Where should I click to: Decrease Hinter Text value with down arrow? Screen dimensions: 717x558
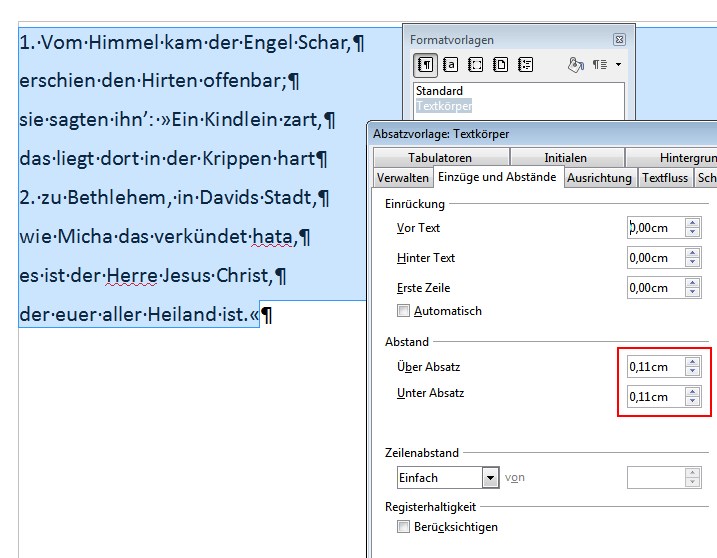pyautogui.click(x=693, y=263)
